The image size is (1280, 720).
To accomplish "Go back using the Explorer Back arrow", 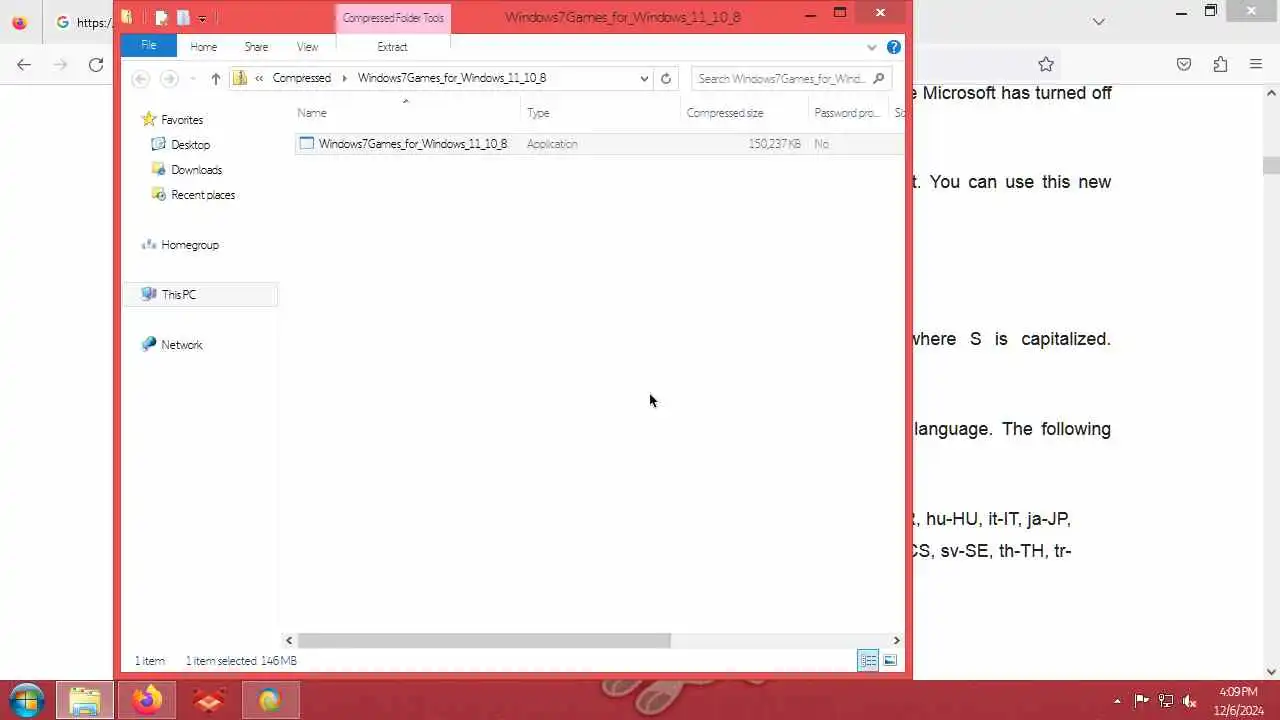I will (141, 78).
